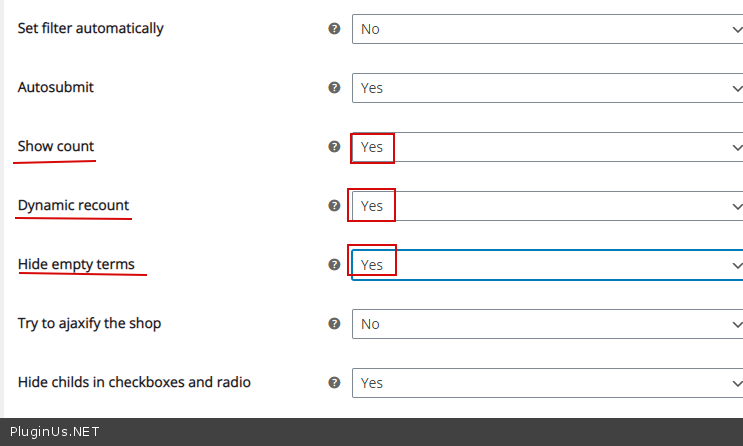Click help icon for Hide childs in checkboxes
This screenshot has height=446, width=743.
click(x=335, y=383)
